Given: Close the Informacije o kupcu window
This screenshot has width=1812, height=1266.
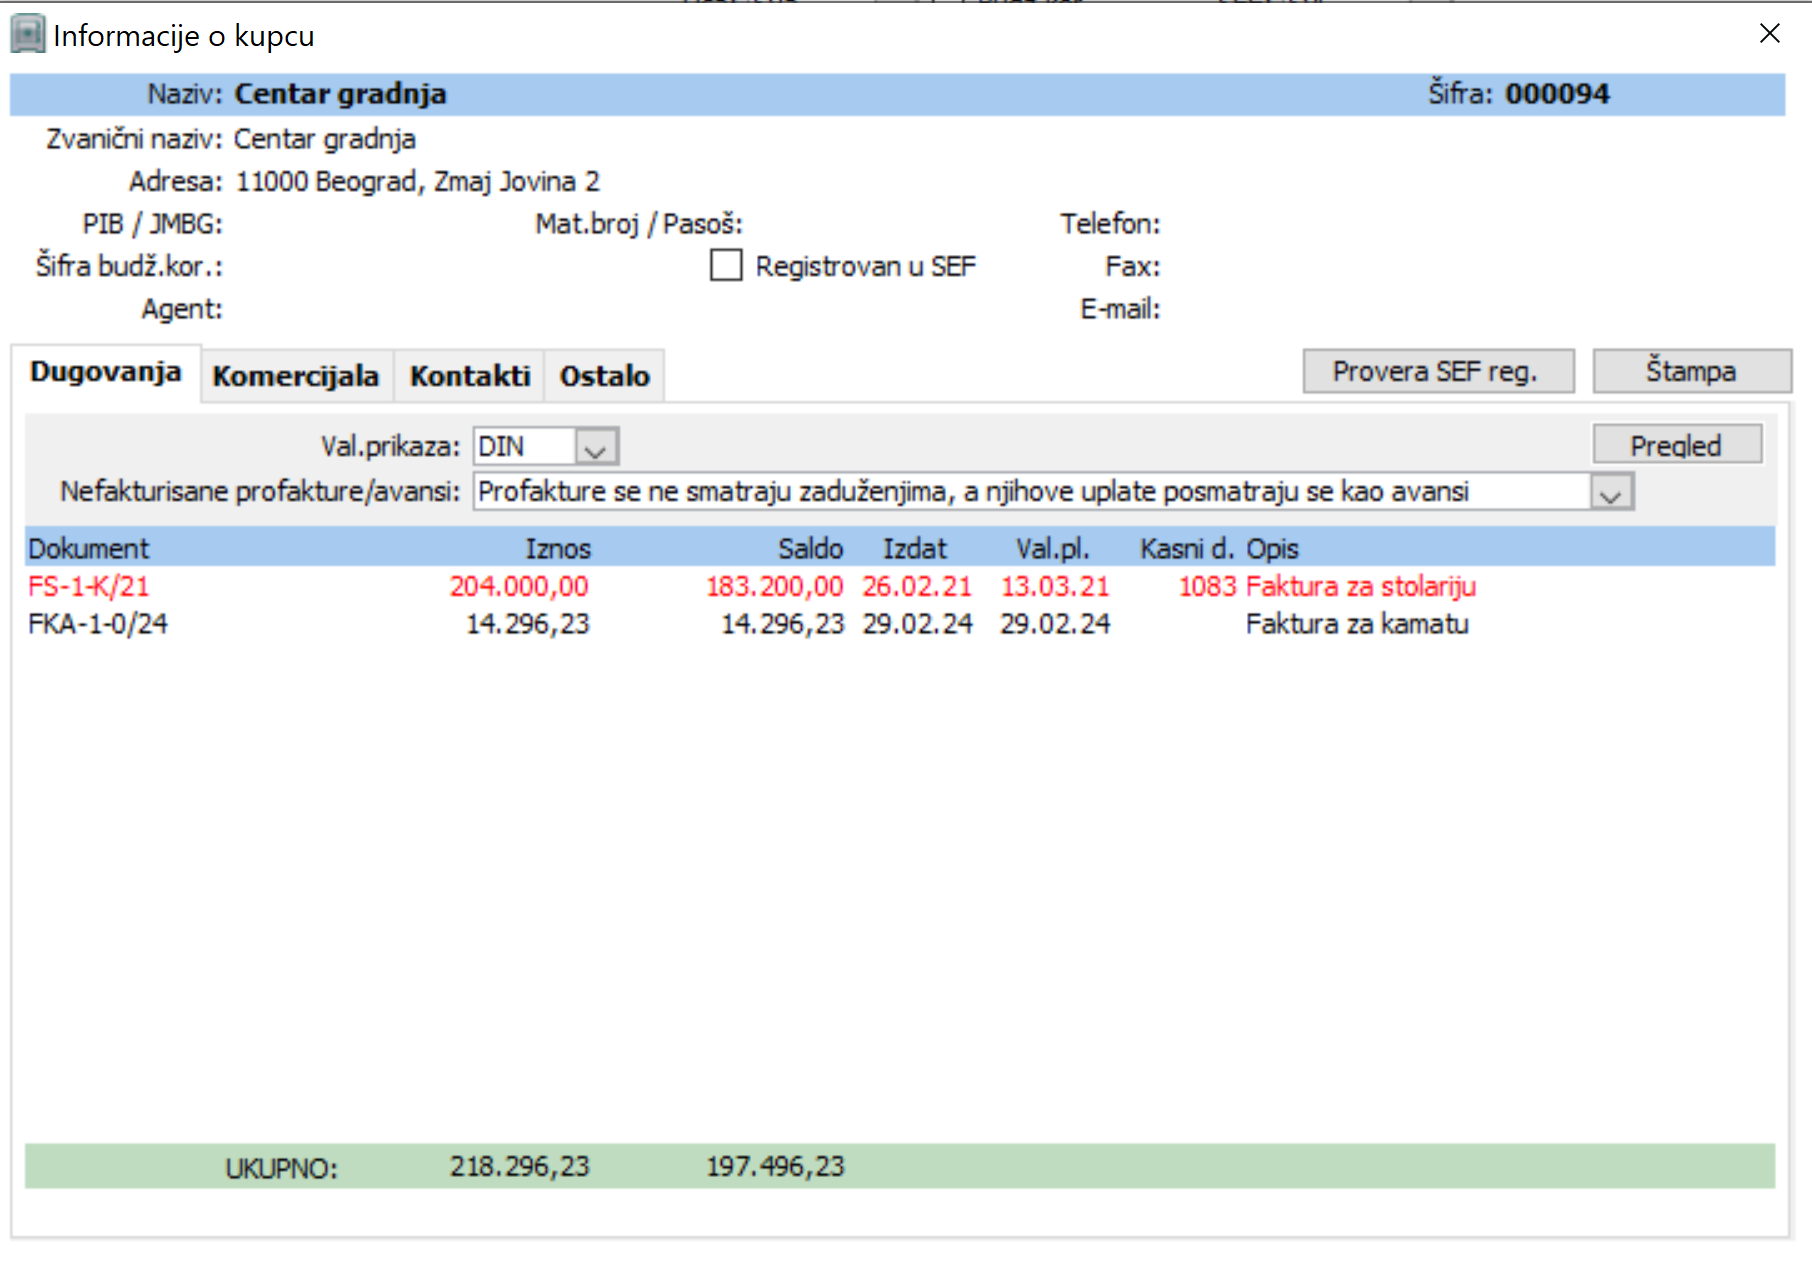Looking at the screenshot, I should [1769, 34].
